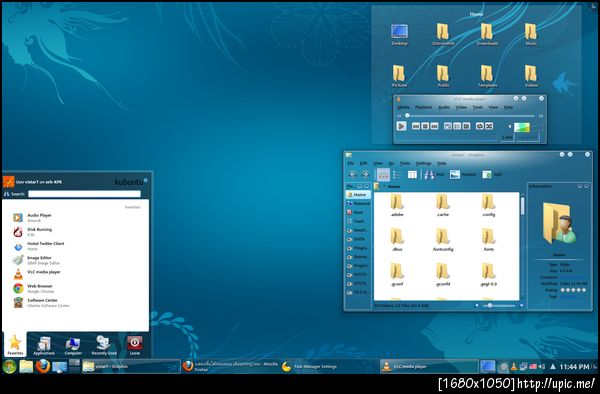
Task: Open VLC Video menu
Action: click(461, 107)
